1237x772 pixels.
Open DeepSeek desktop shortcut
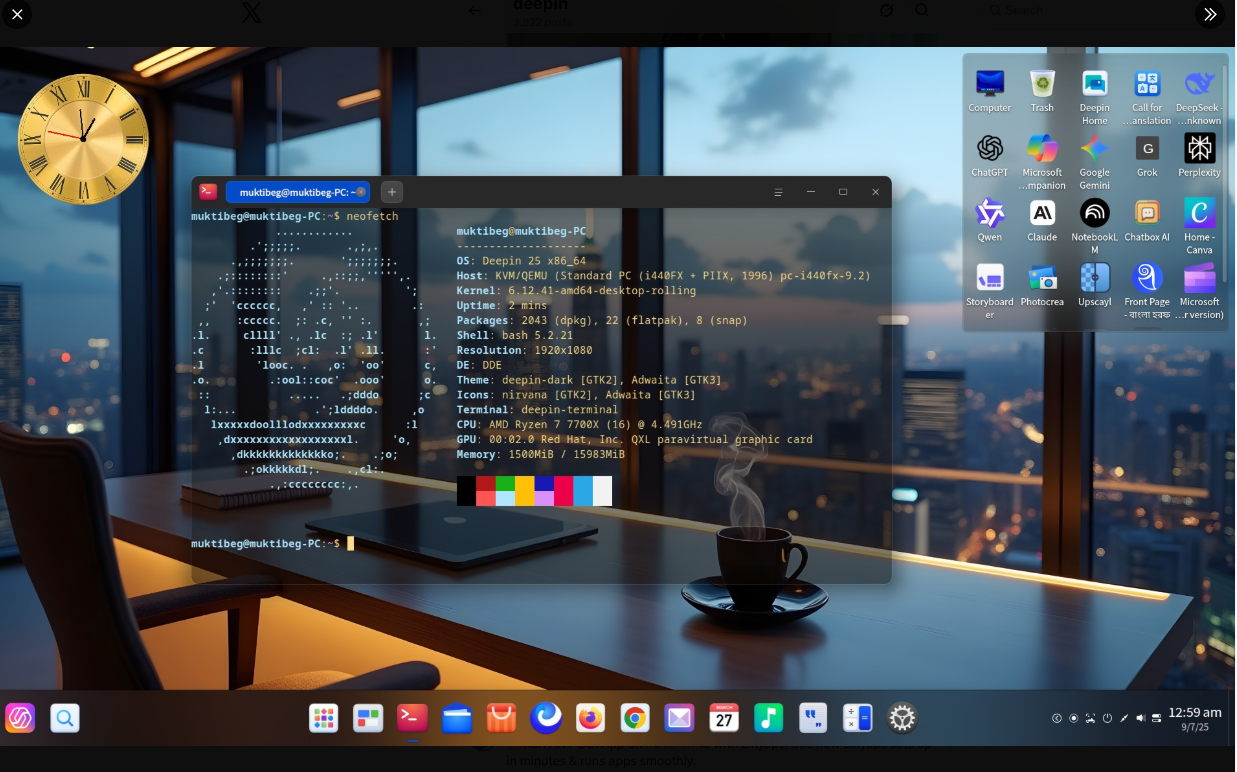pyautogui.click(x=1199, y=90)
